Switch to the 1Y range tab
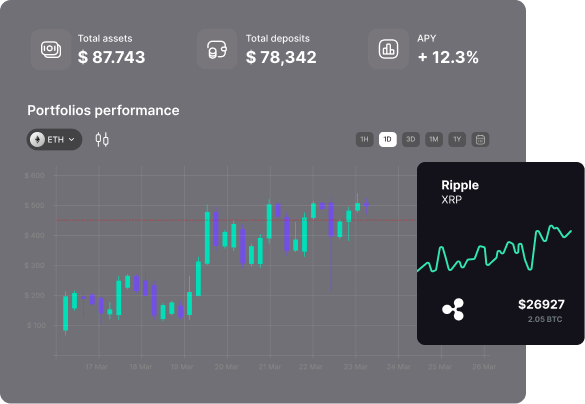 pos(457,140)
